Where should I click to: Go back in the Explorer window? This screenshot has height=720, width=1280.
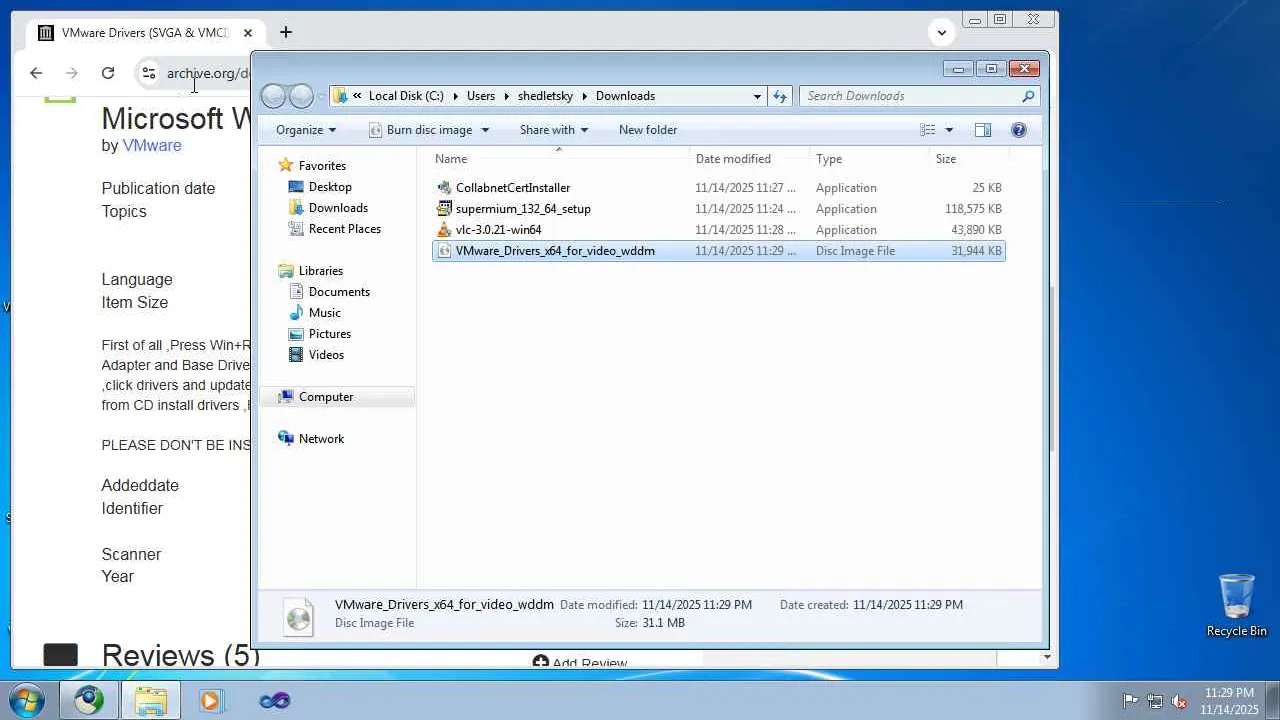273,96
